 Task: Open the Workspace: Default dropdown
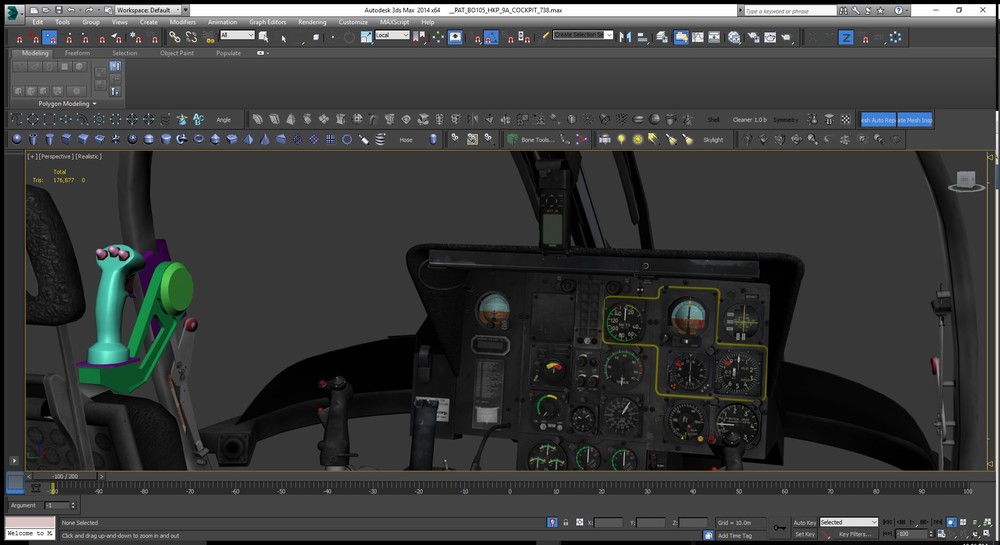149,9
